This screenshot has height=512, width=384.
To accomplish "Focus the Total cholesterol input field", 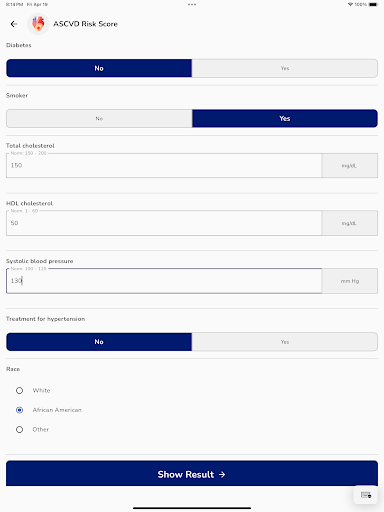I will point(164,165).
